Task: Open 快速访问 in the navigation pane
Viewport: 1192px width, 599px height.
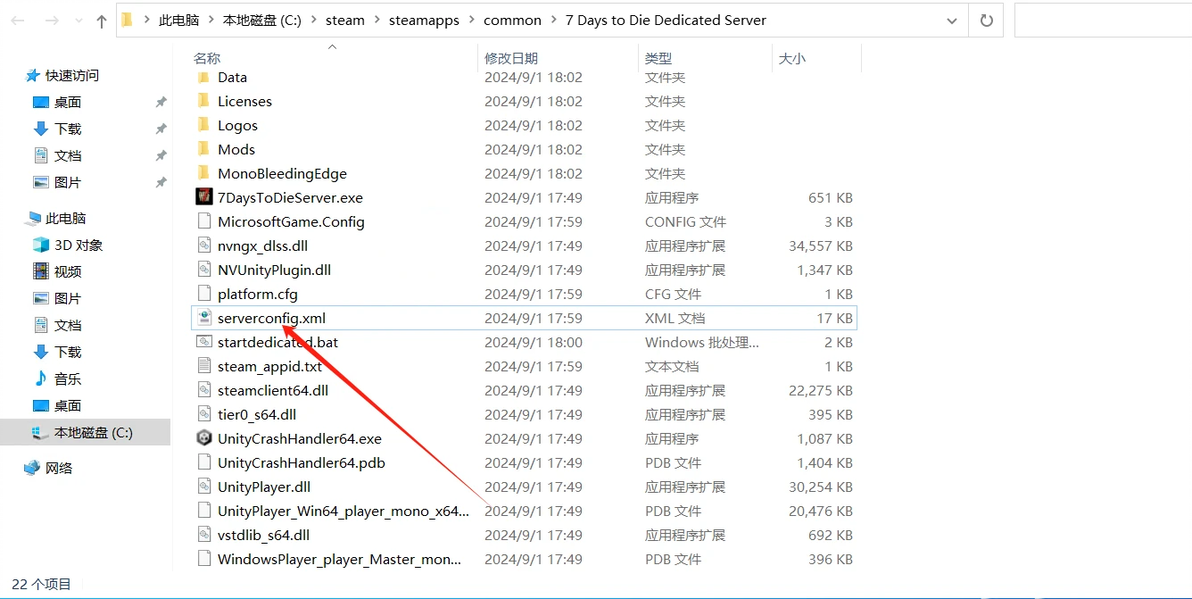Action: pos(72,75)
